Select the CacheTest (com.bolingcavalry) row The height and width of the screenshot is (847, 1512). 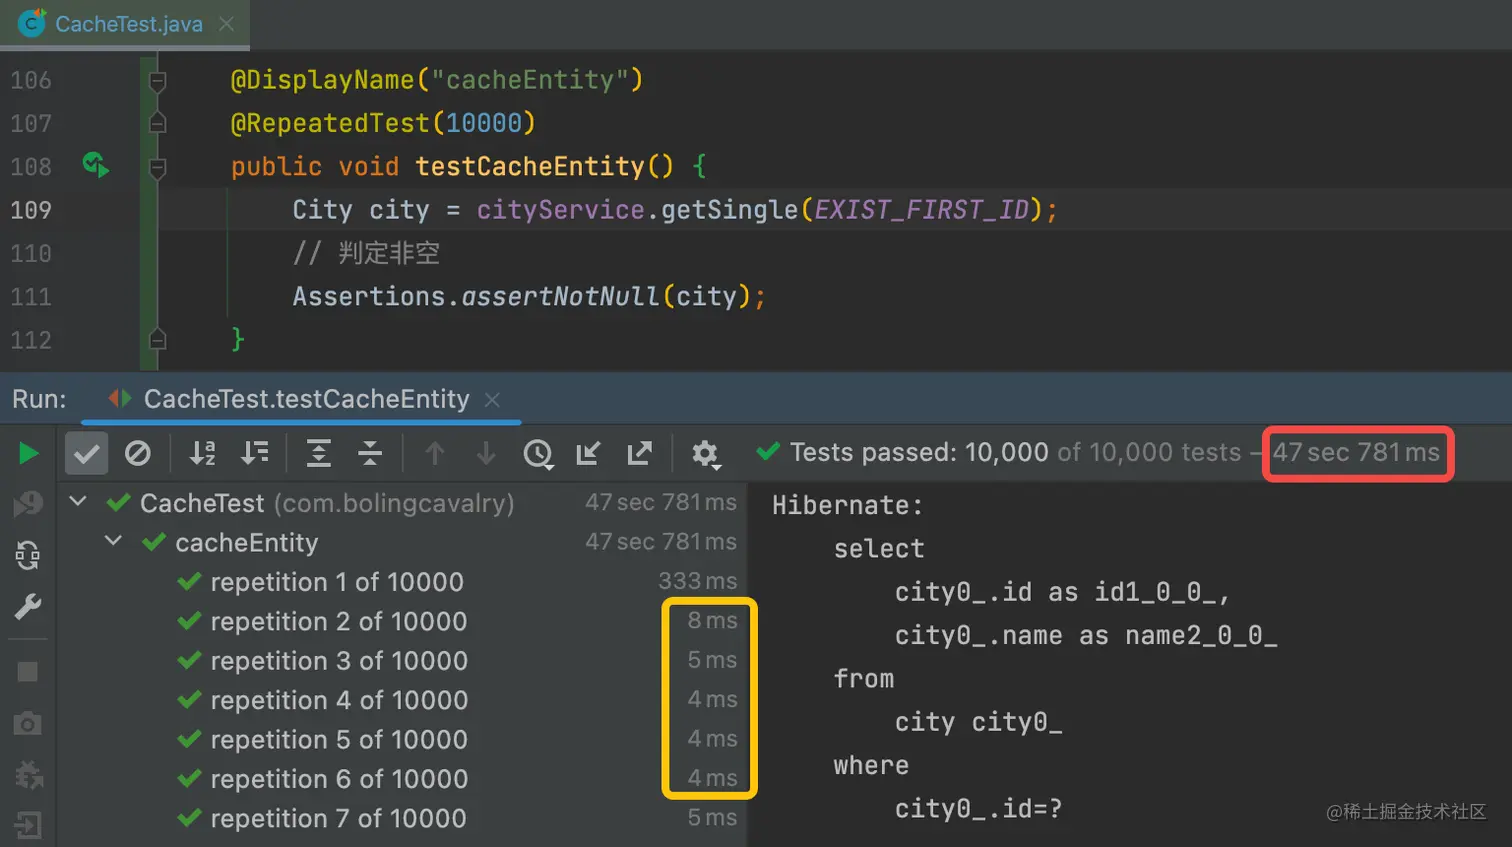(400, 502)
